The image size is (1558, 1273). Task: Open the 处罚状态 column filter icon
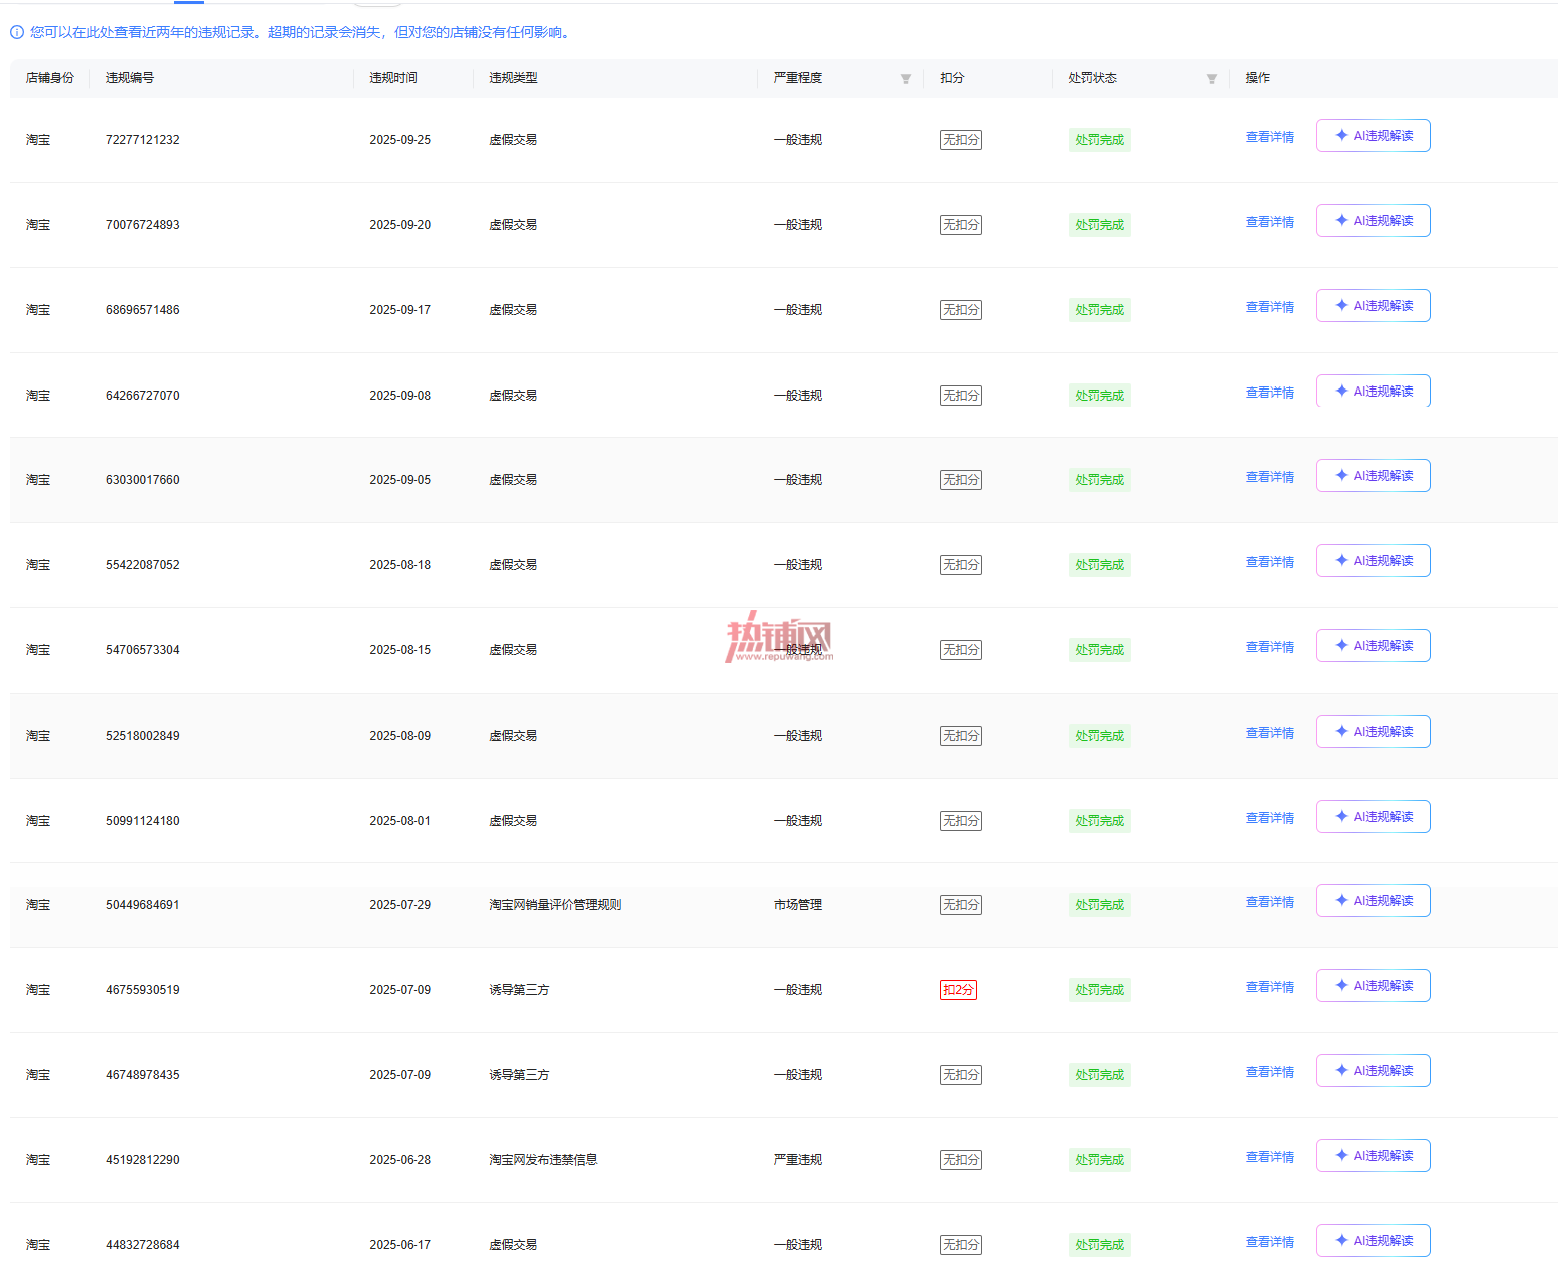[1211, 79]
